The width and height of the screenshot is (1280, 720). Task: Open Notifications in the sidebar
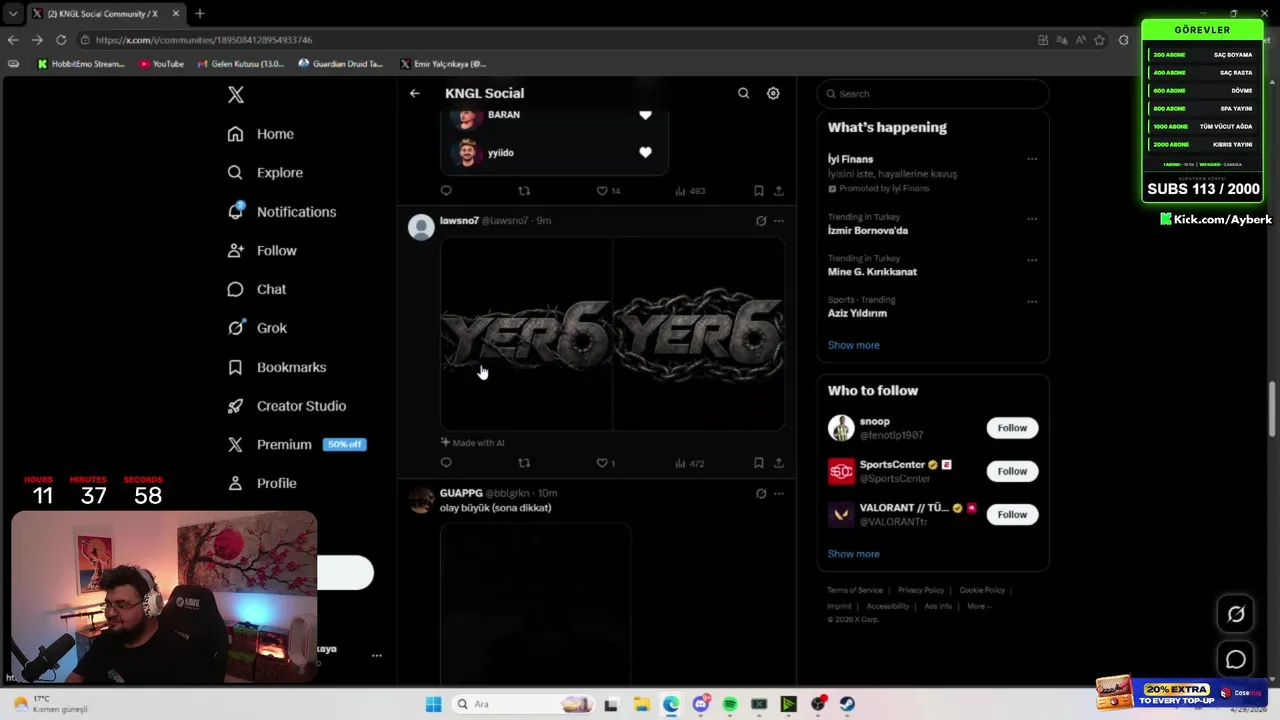pos(281,212)
